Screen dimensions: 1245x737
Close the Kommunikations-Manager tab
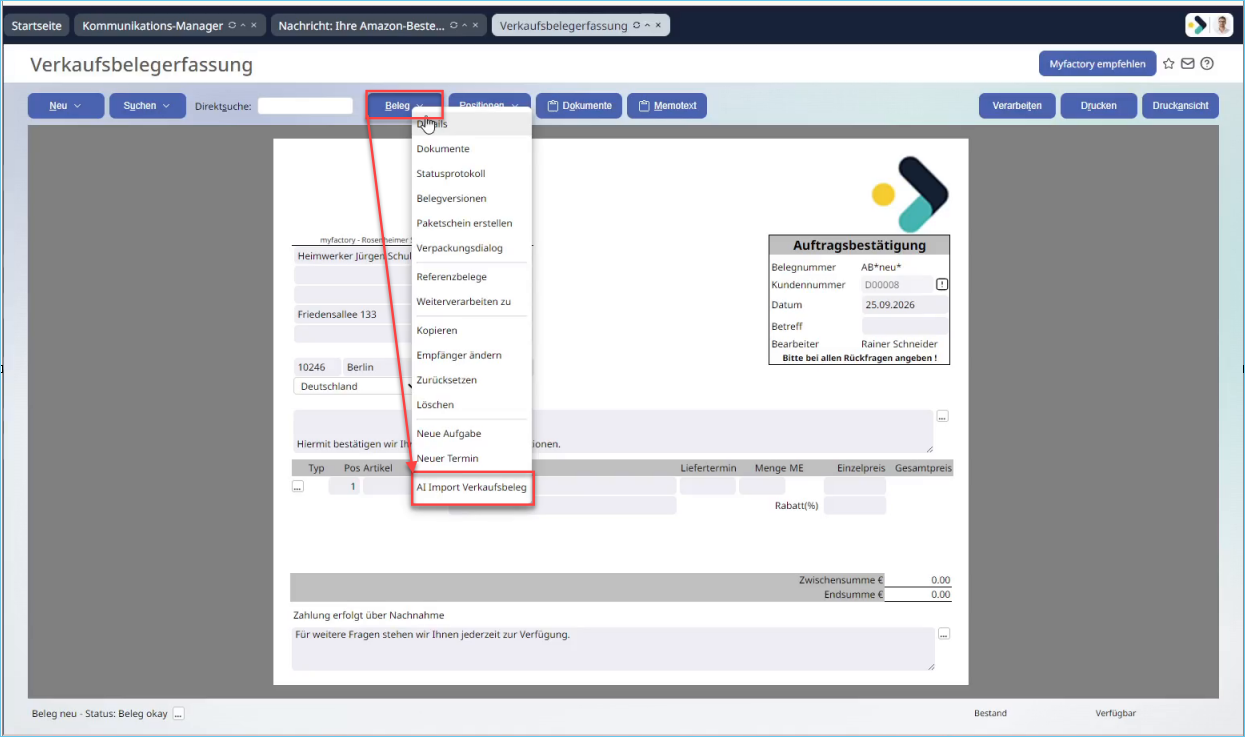pos(253,25)
